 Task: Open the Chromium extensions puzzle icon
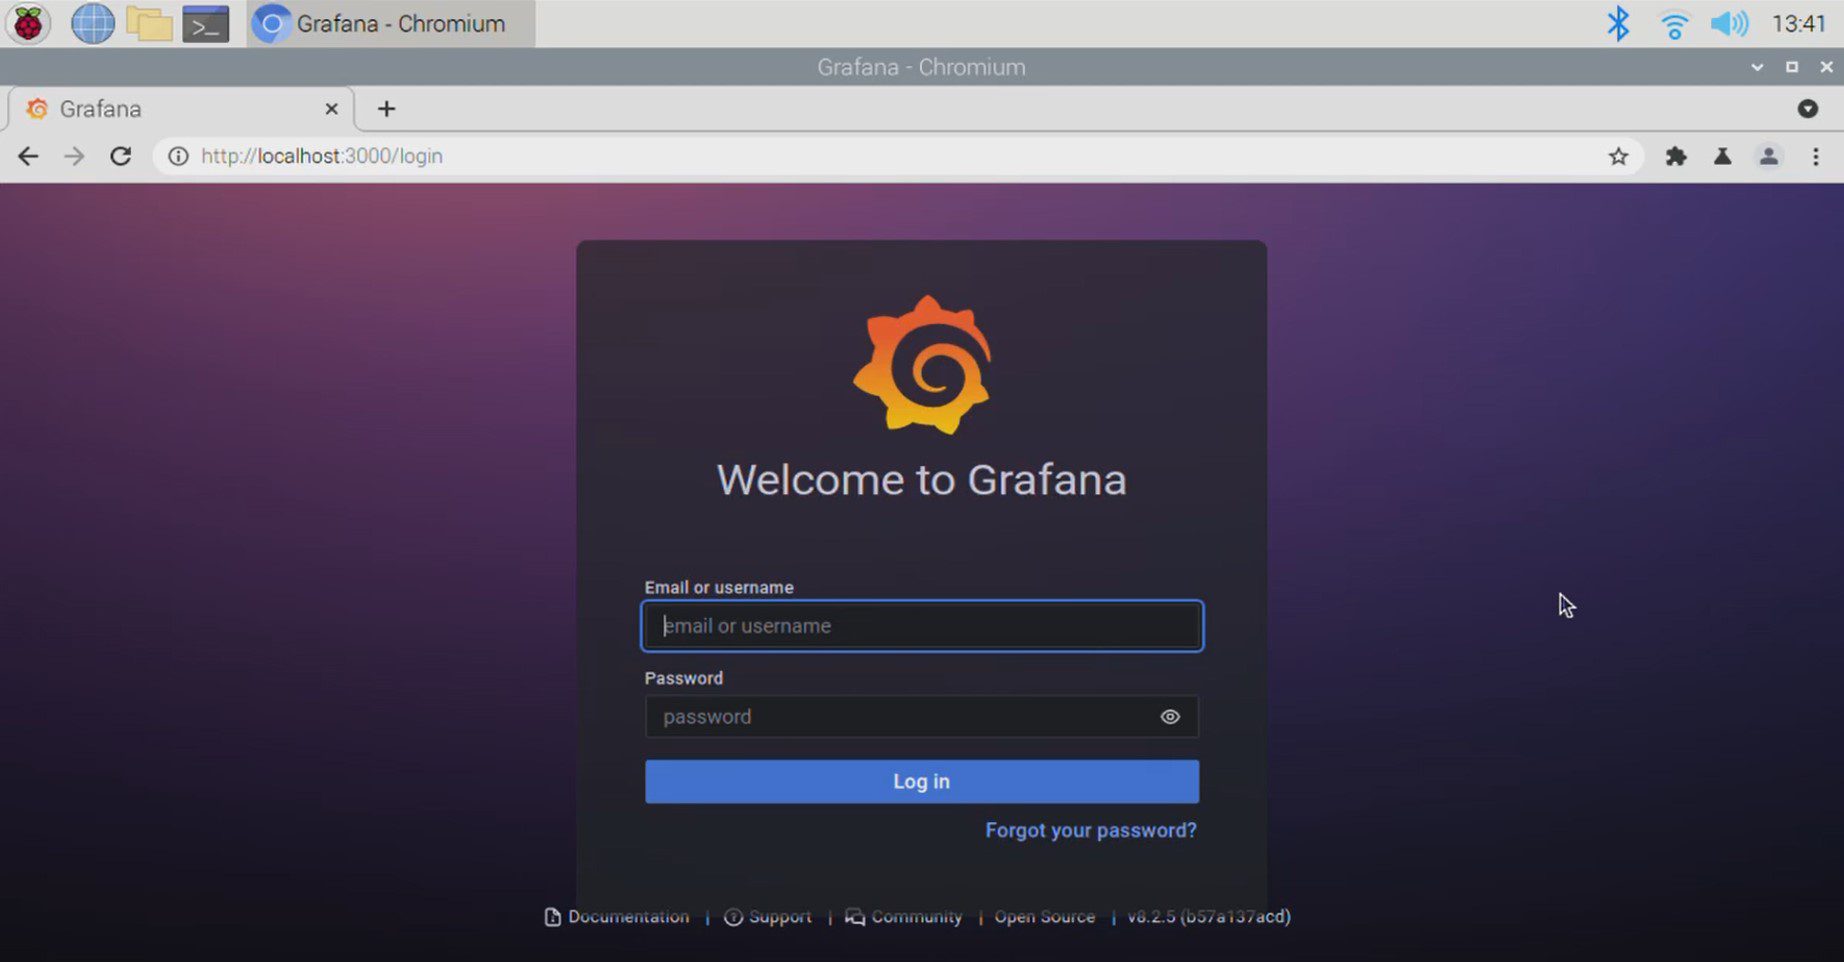tap(1676, 156)
